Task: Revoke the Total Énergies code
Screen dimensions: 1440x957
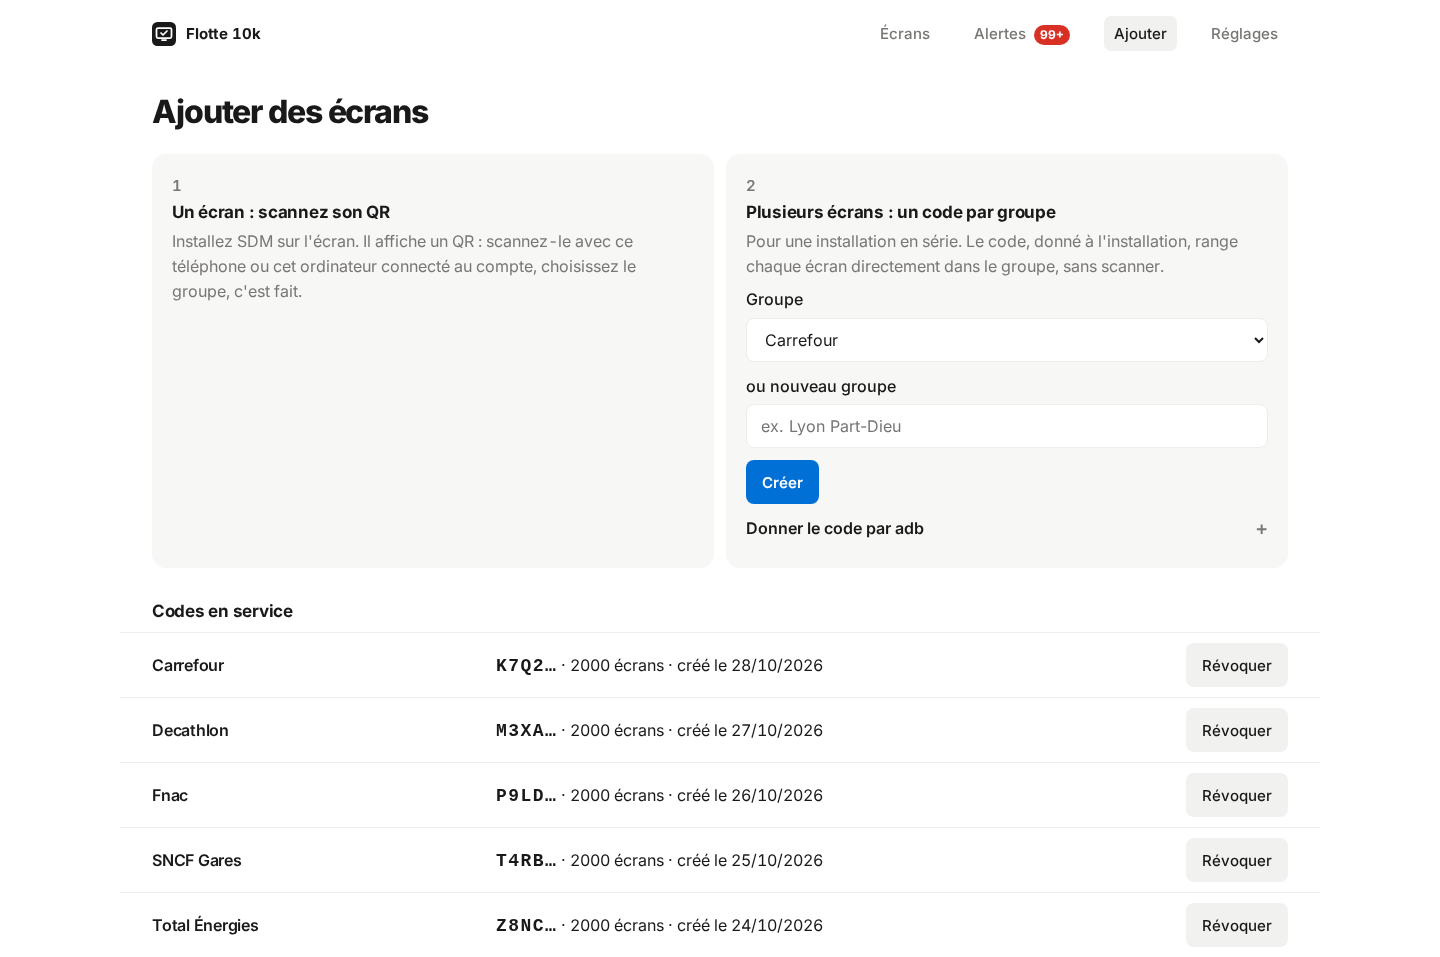Action: coord(1237,925)
